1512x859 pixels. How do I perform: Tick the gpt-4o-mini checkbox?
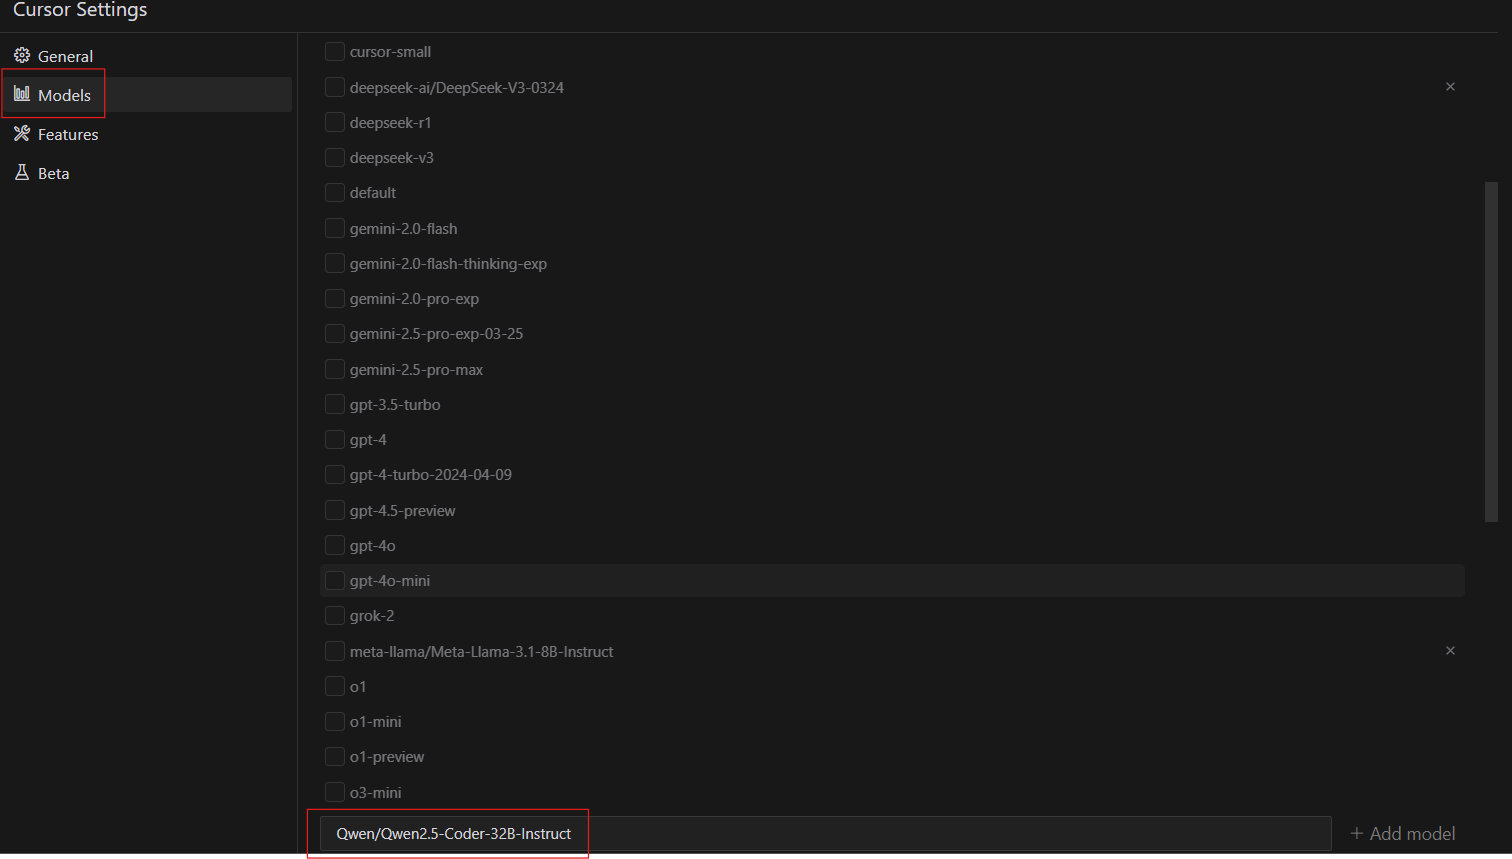coord(335,580)
